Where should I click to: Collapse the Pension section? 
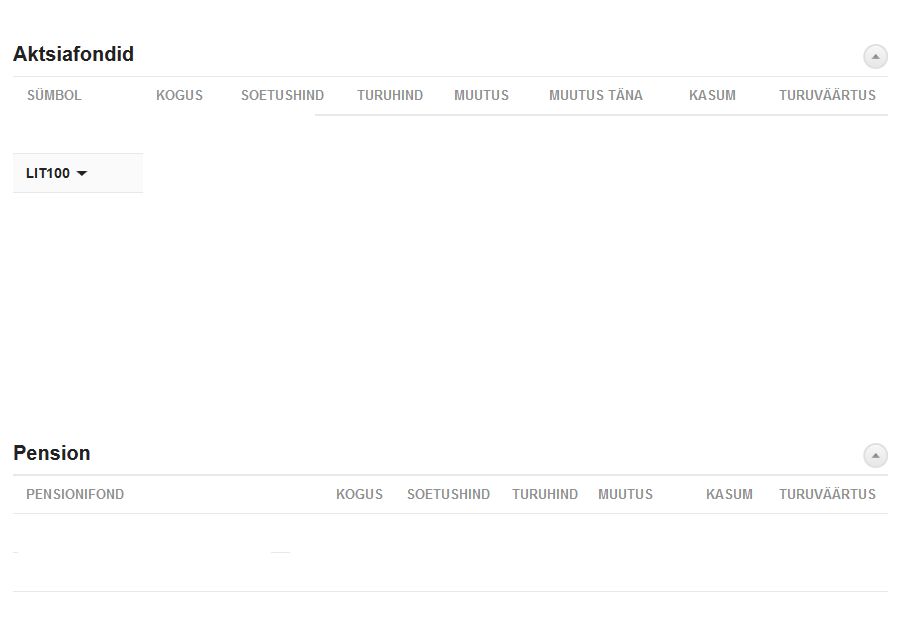tap(875, 456)
